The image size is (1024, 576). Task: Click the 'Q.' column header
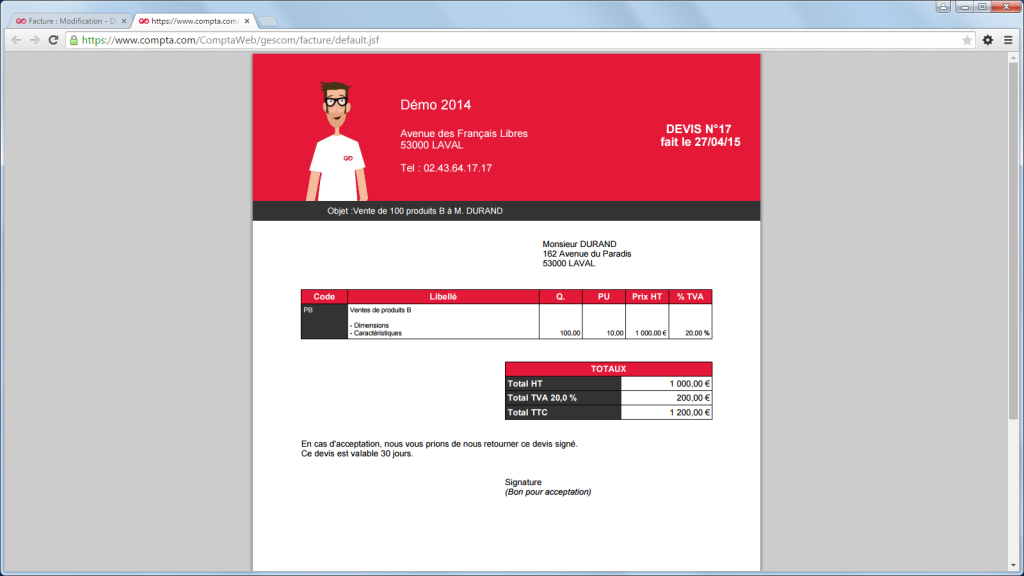(560, 296)
